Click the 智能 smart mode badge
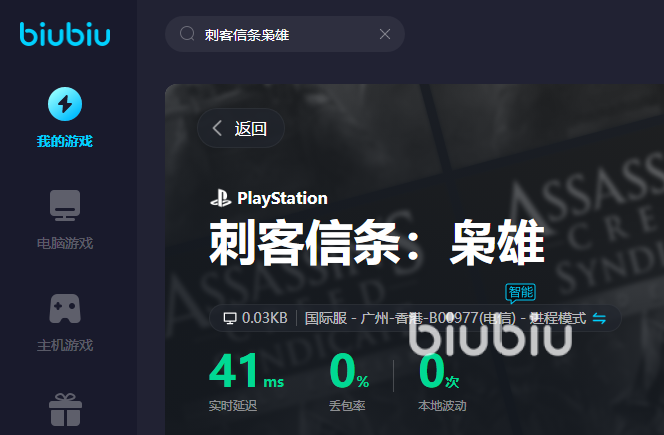This screenshot has height=435, width=664. coord(520,293)
